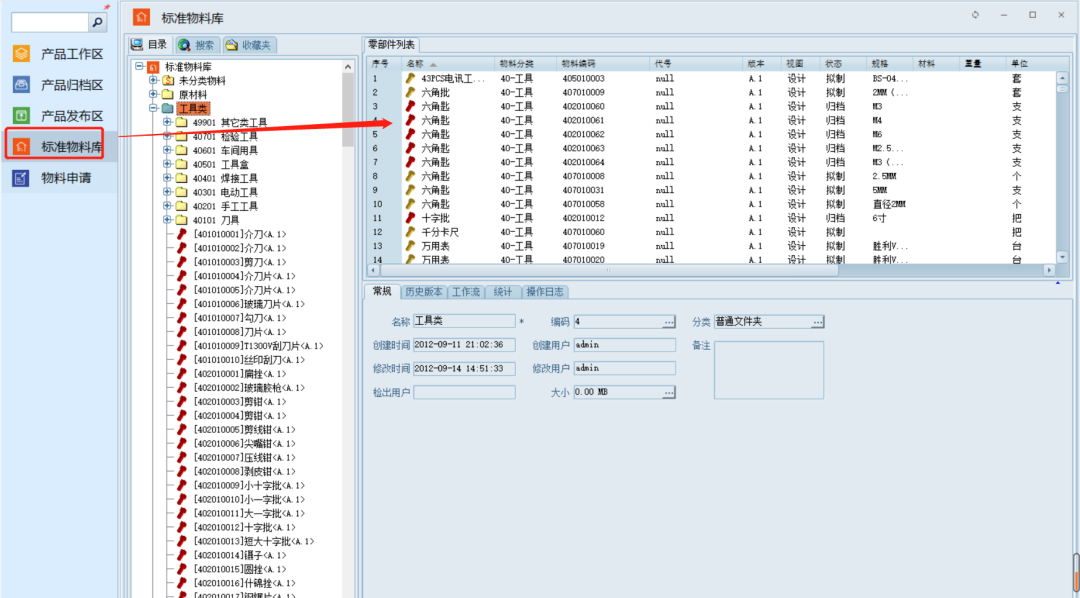Click the ellipsis button beside 编码 field
Image resolution: width=1080 pixels, height=598 pixels.
[x=669, y=322]
